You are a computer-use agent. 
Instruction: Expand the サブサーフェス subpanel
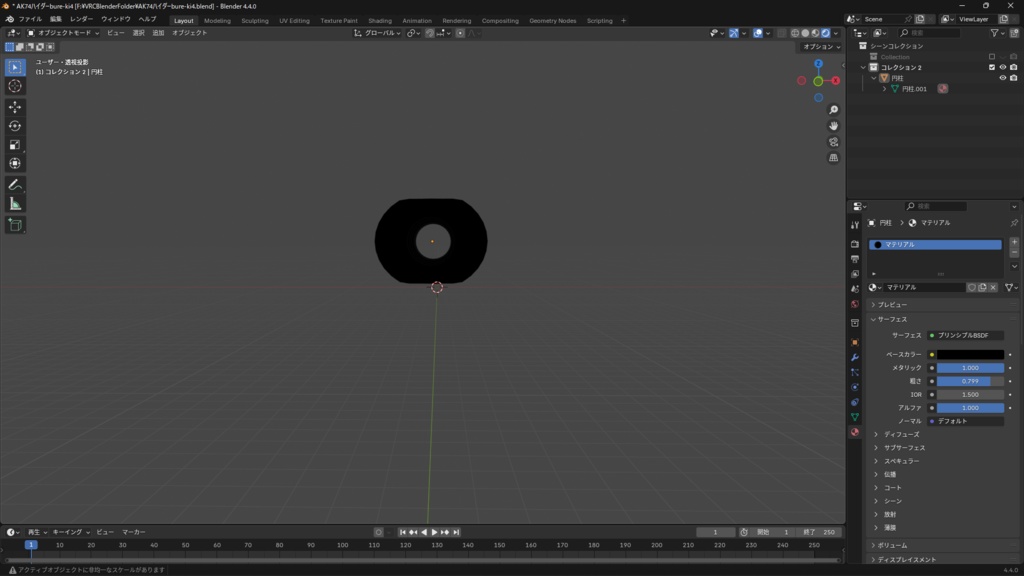click(x=904, y=448)
